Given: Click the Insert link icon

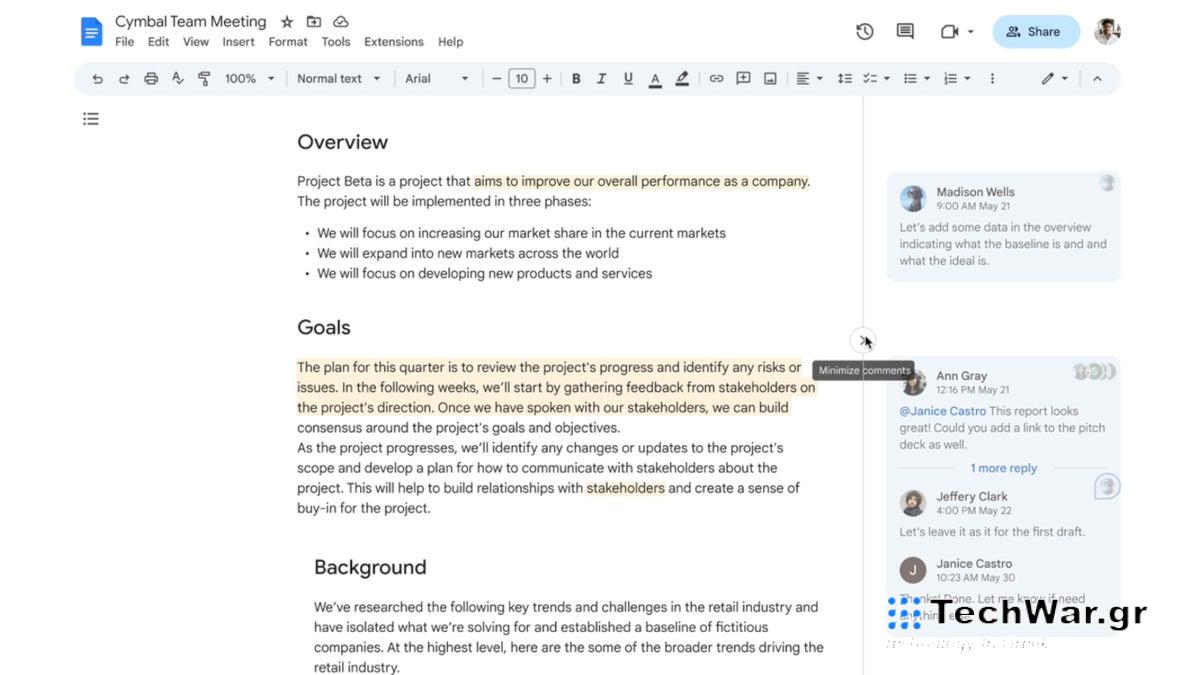Looking at the screenshot, I should [x=716, y=79].
